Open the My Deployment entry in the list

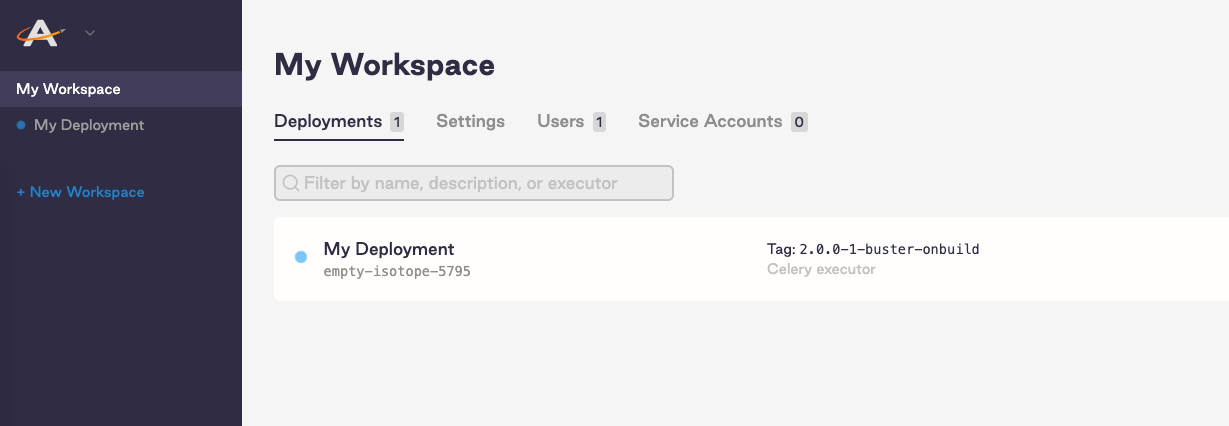click(x=389, y=249)
